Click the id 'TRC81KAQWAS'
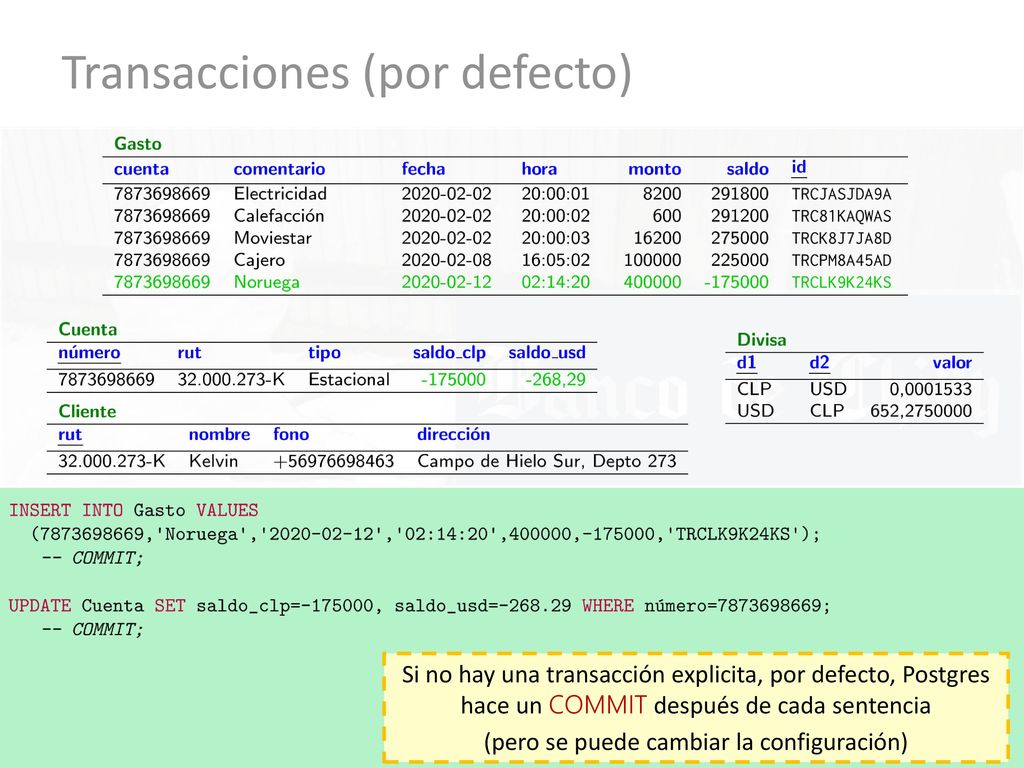 pos(841,216)
